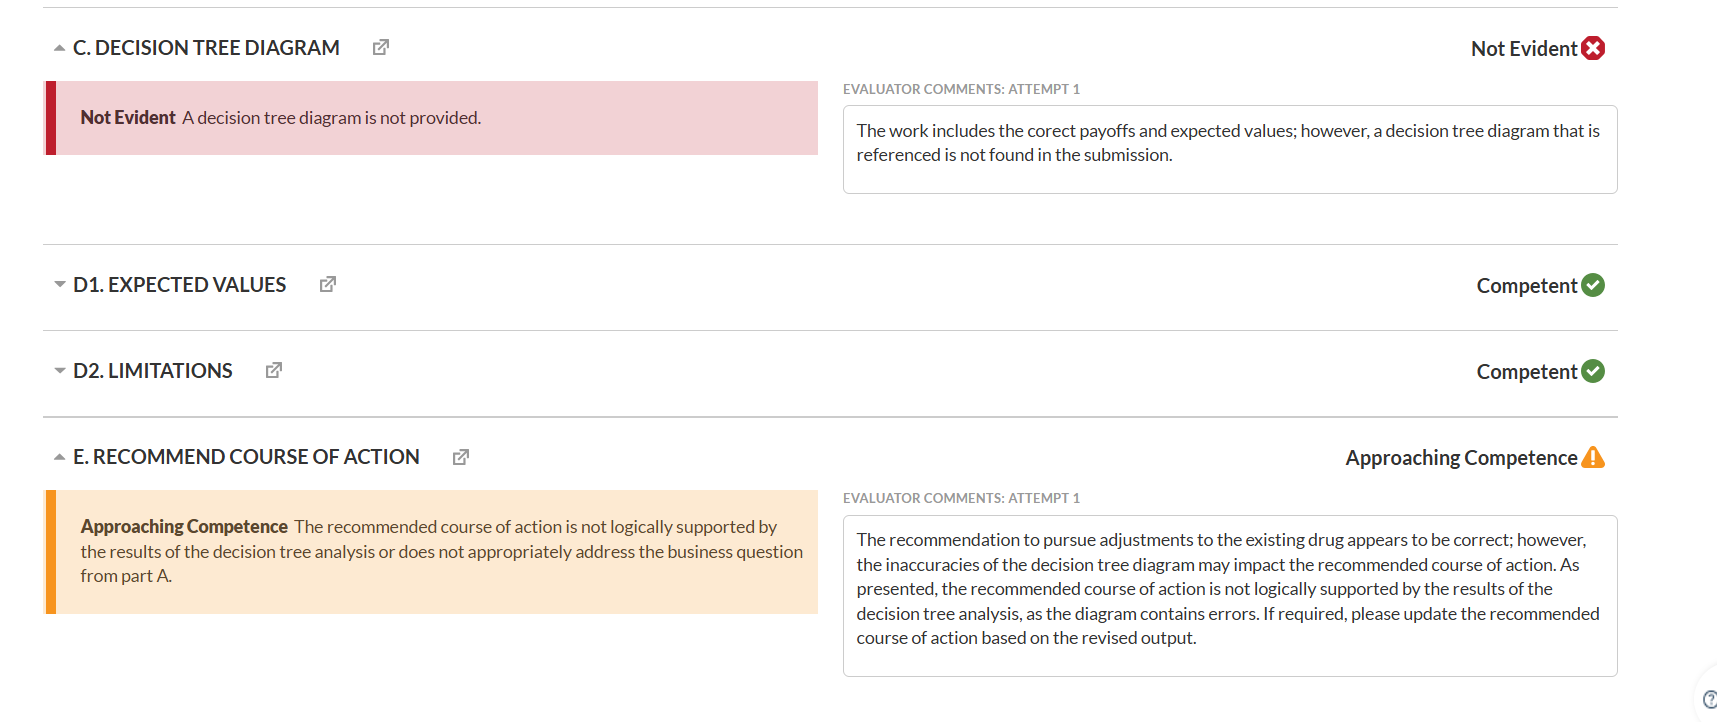The image size is (1717, 722).
Task: Click the D1. Expected Values heading
Action: click(180, 285)
